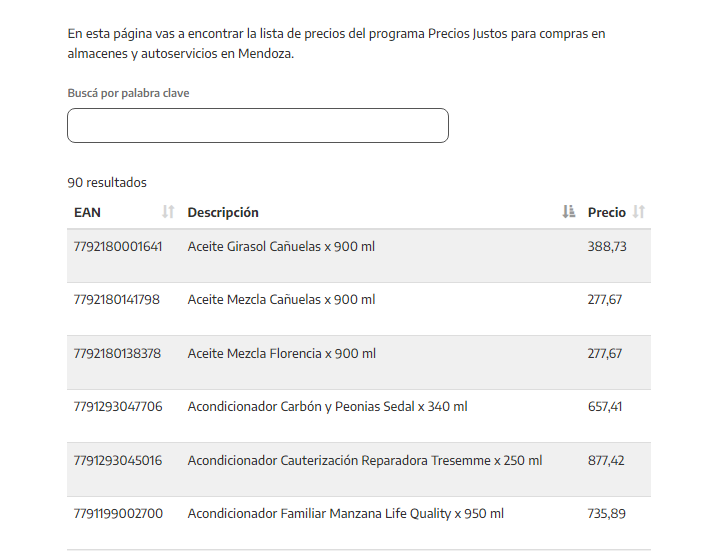The height and width of the screenshot is (551, 701).
Task: Select Acondicionador Carbón y Peonias Sedal row
Action: point(327,406)
